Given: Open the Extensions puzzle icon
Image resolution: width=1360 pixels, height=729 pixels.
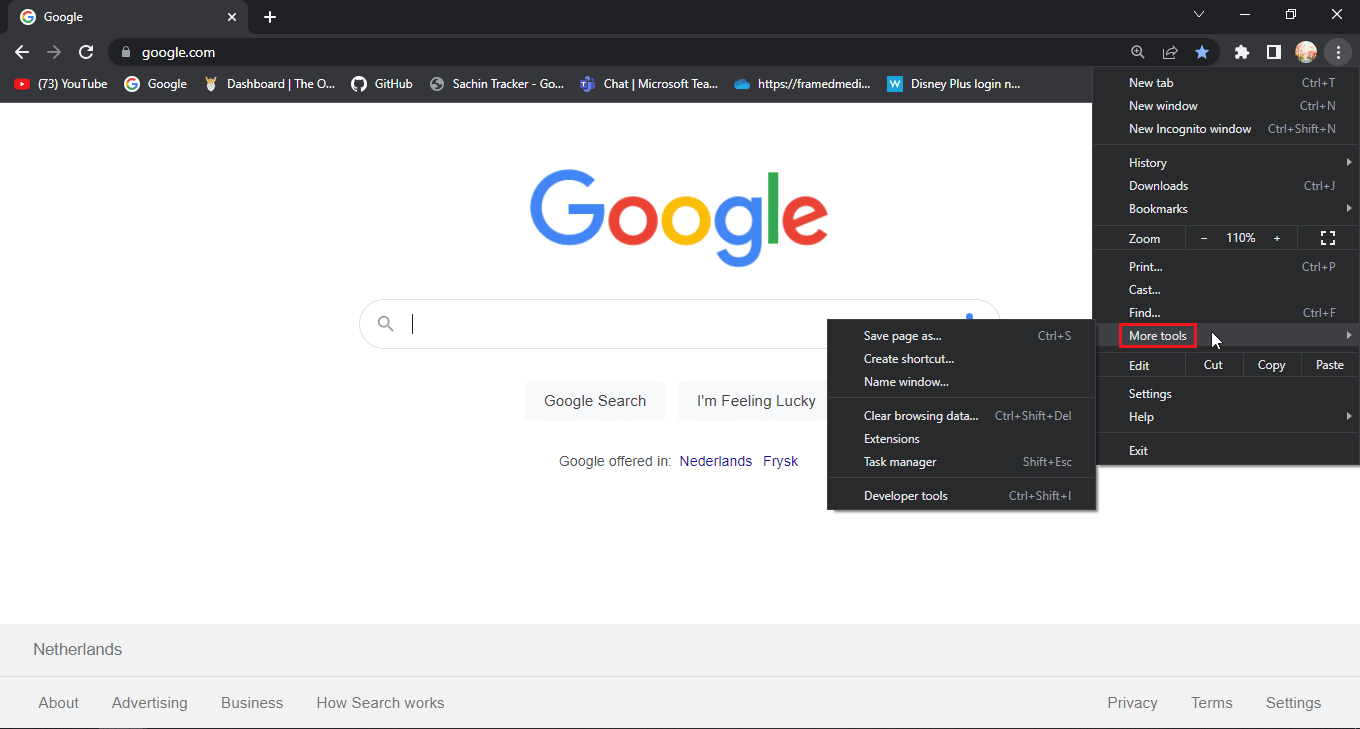Looking at the screenshot, I should pos(1242,52).
